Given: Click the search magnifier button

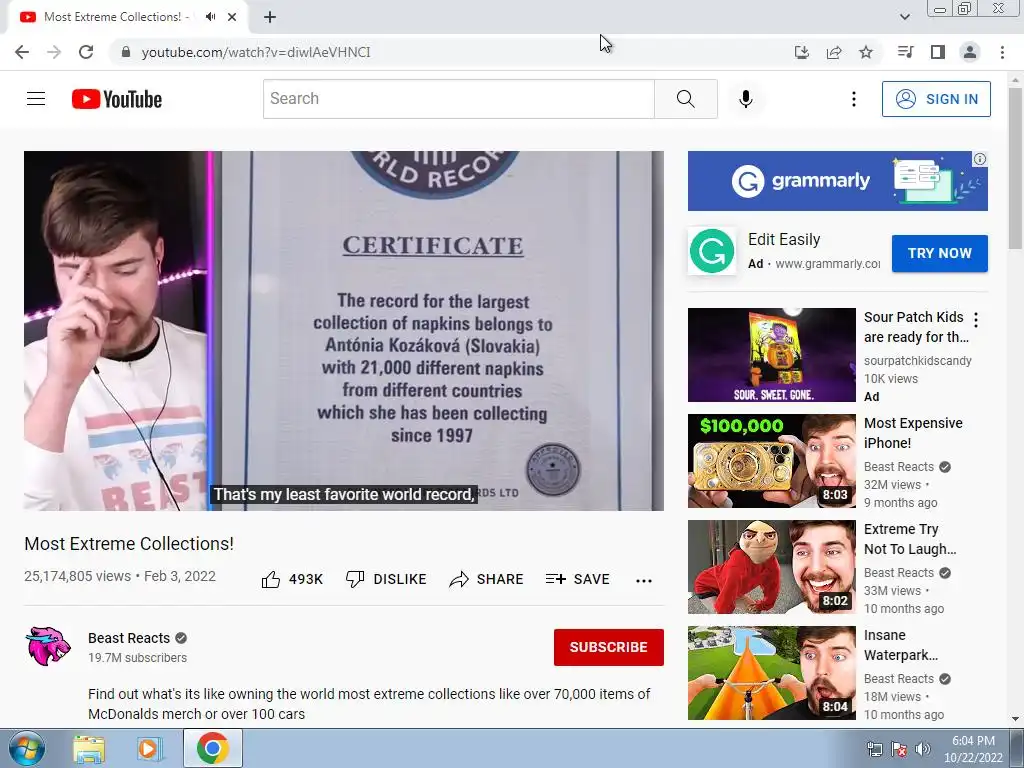Looking at the screenshot, I should (x=686, y=99).
